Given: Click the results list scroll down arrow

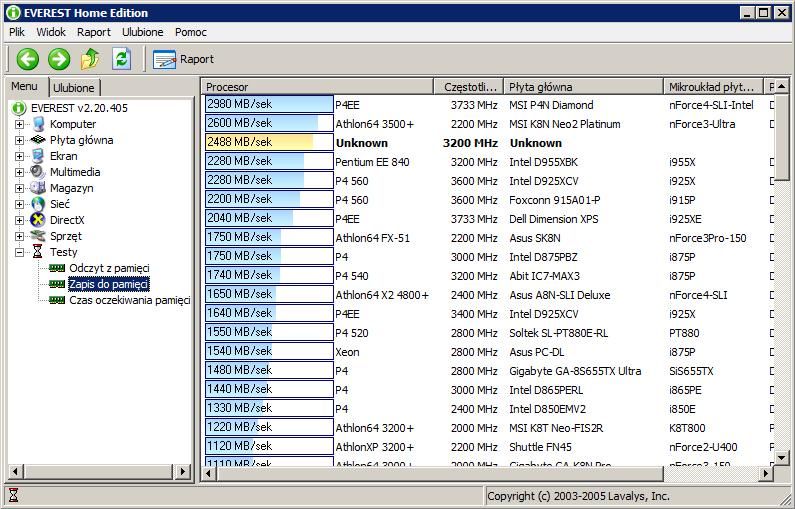Looking at the screenshot, I should (781, 458).
